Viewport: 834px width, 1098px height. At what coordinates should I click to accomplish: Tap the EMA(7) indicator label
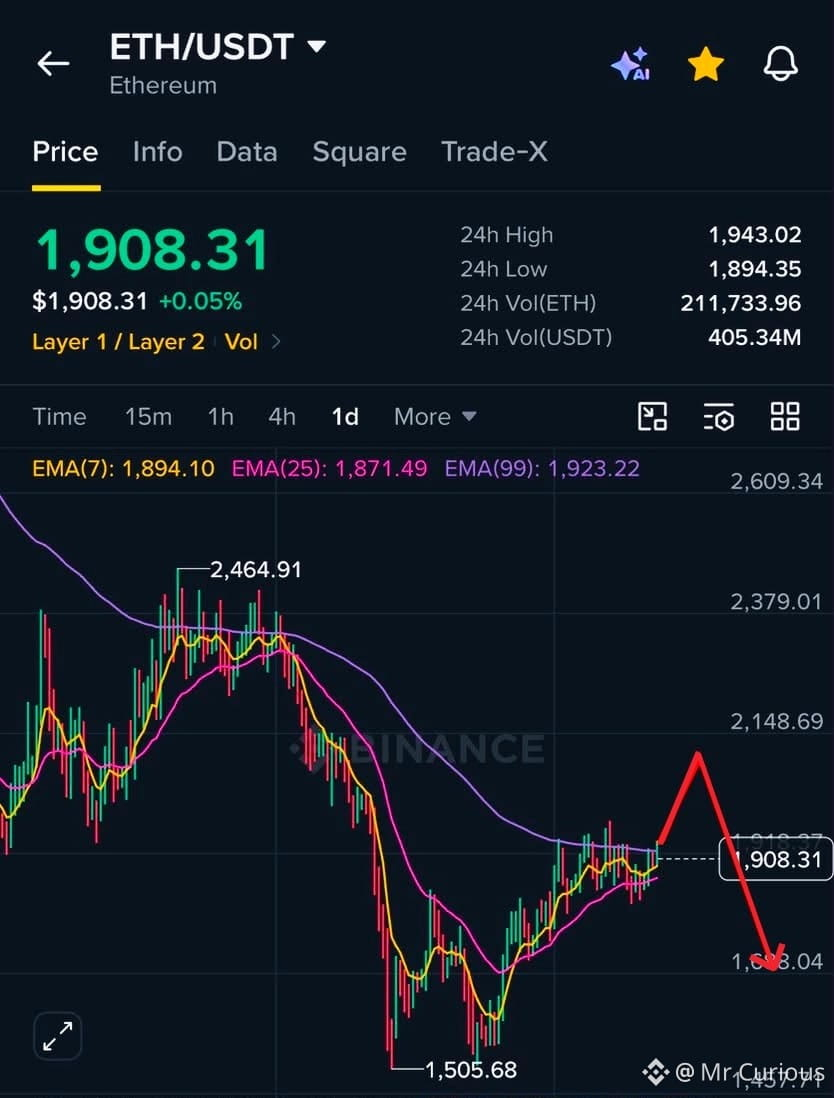[x=123, y=468]
